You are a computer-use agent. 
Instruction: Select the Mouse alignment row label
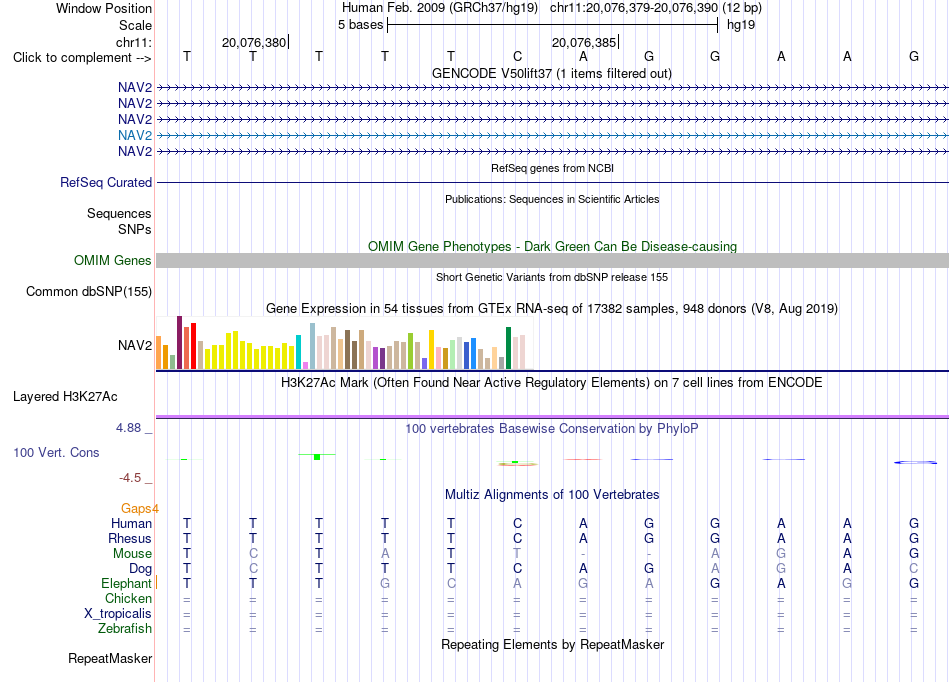pyautogui.click(x=132, y=554)
